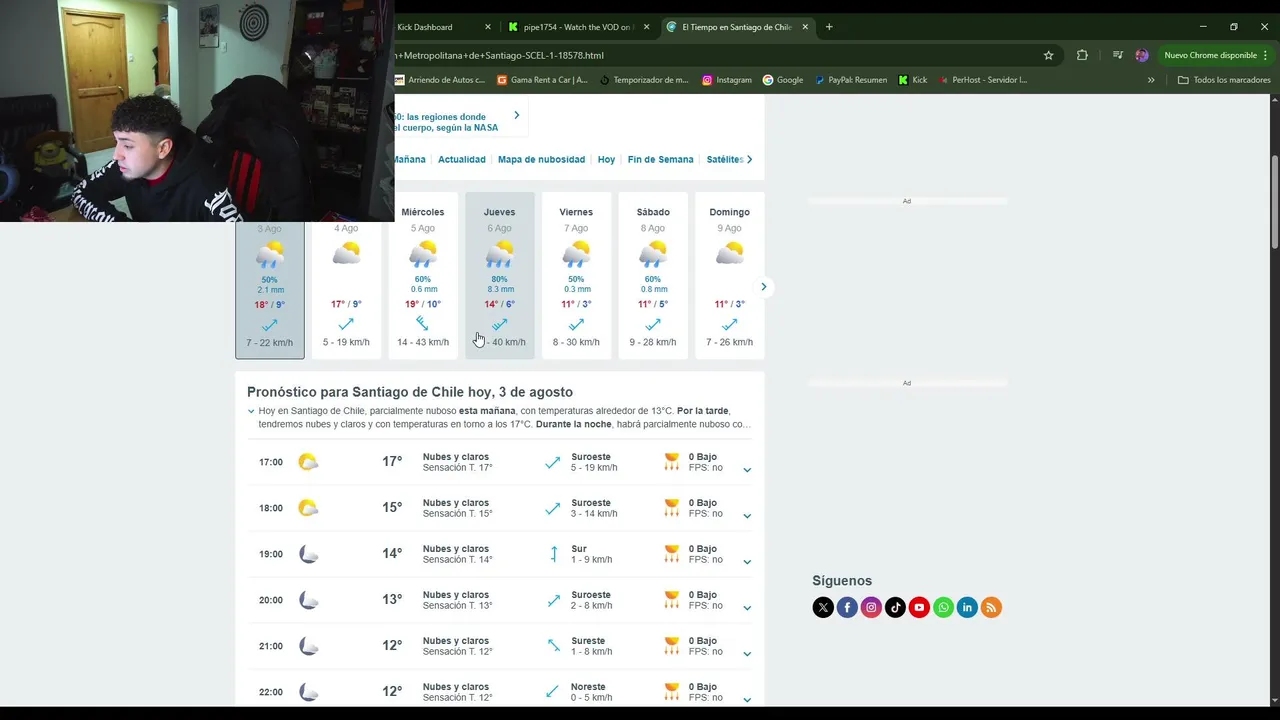
Task: Open the Instagram icon under Síguenos
Action: 871,607
